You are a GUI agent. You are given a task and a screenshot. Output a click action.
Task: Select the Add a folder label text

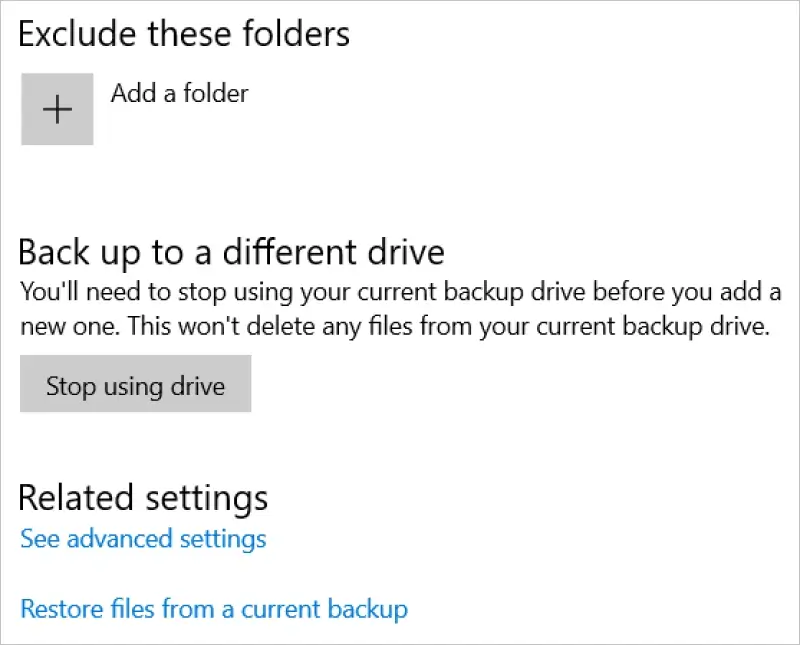179,93
